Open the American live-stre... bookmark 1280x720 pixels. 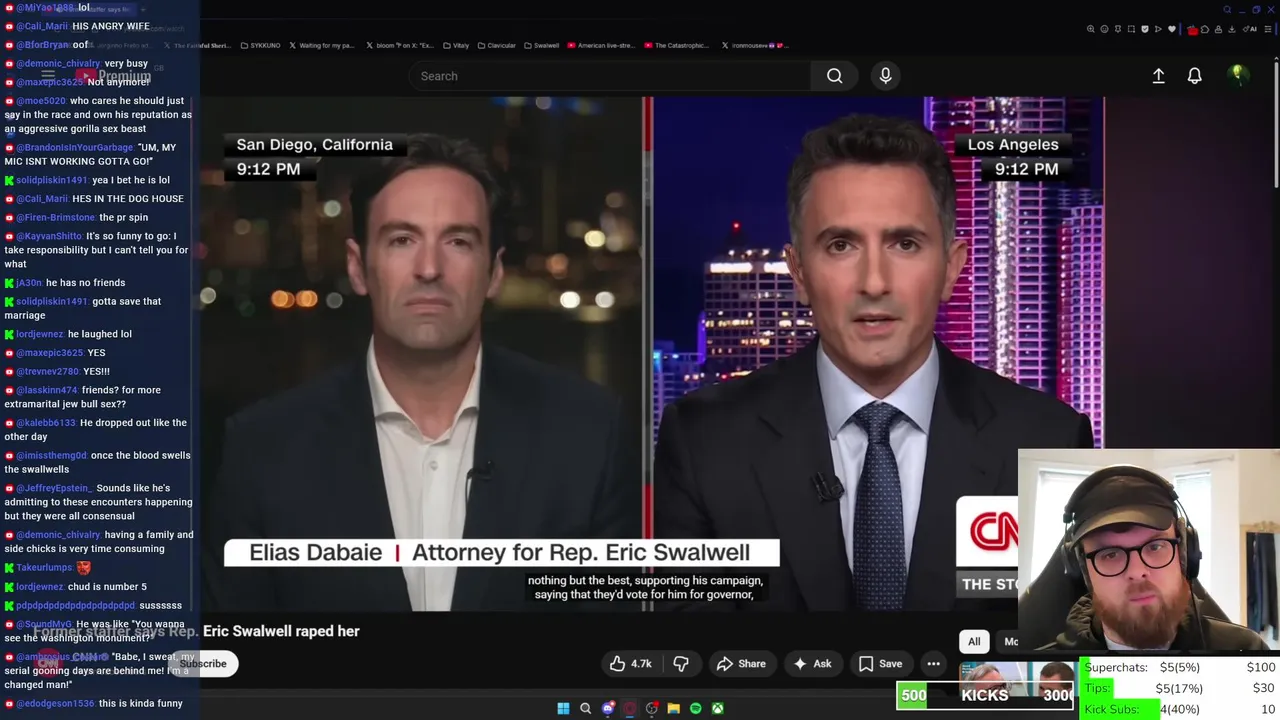[600, 45]
